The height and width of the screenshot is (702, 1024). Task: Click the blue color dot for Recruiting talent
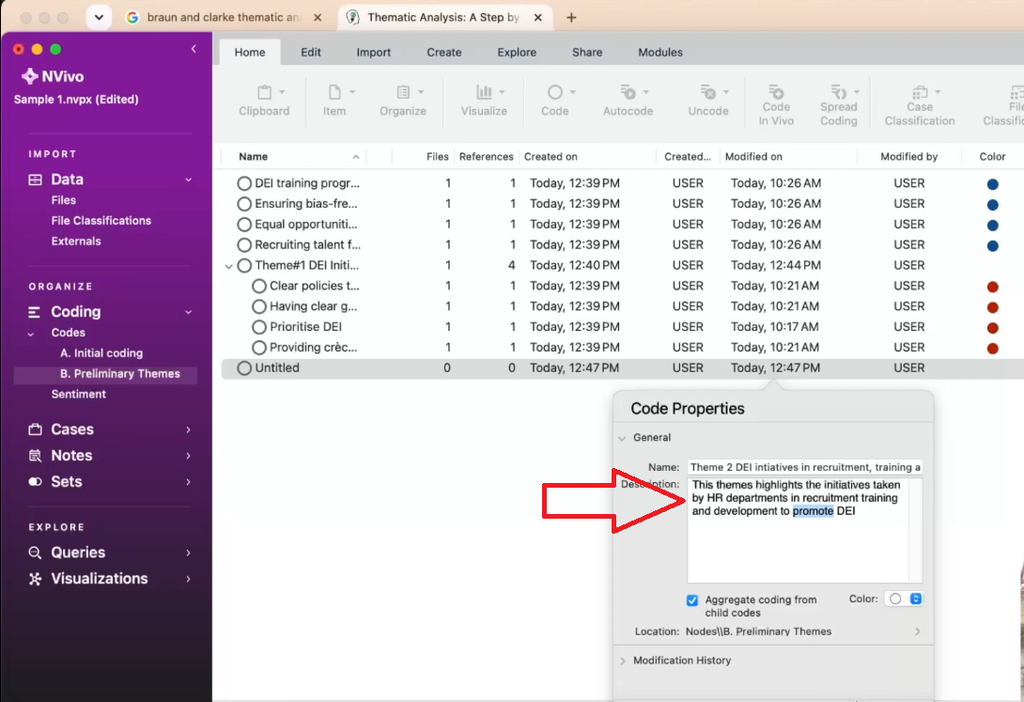click(x=992, y=246)
